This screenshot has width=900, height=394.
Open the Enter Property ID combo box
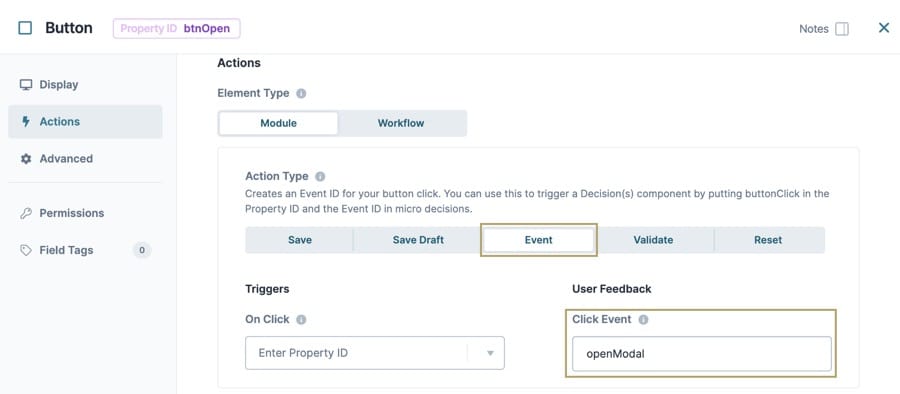pos(375,353)
